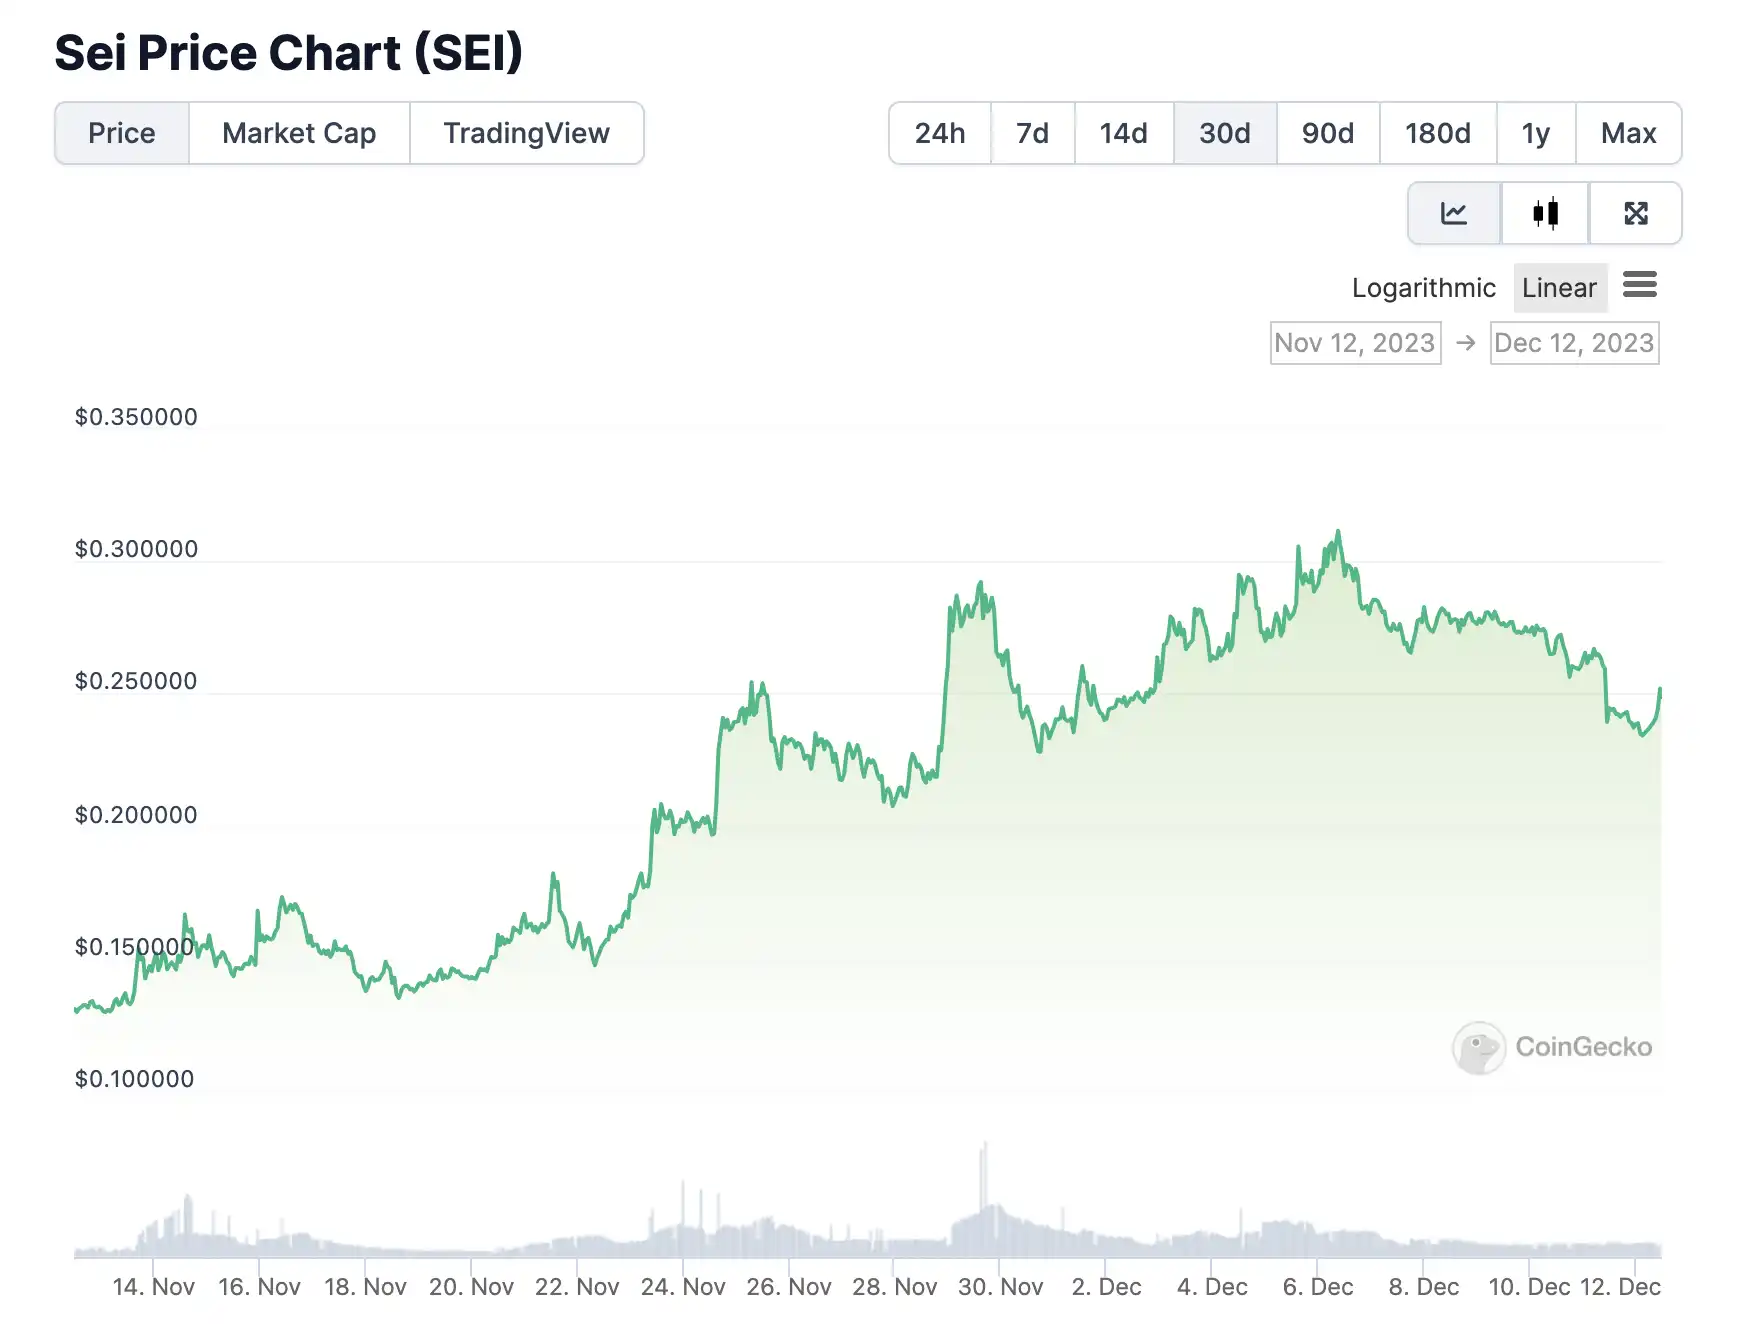
Task: Select the 24h time range
Action: click(940, 133)
